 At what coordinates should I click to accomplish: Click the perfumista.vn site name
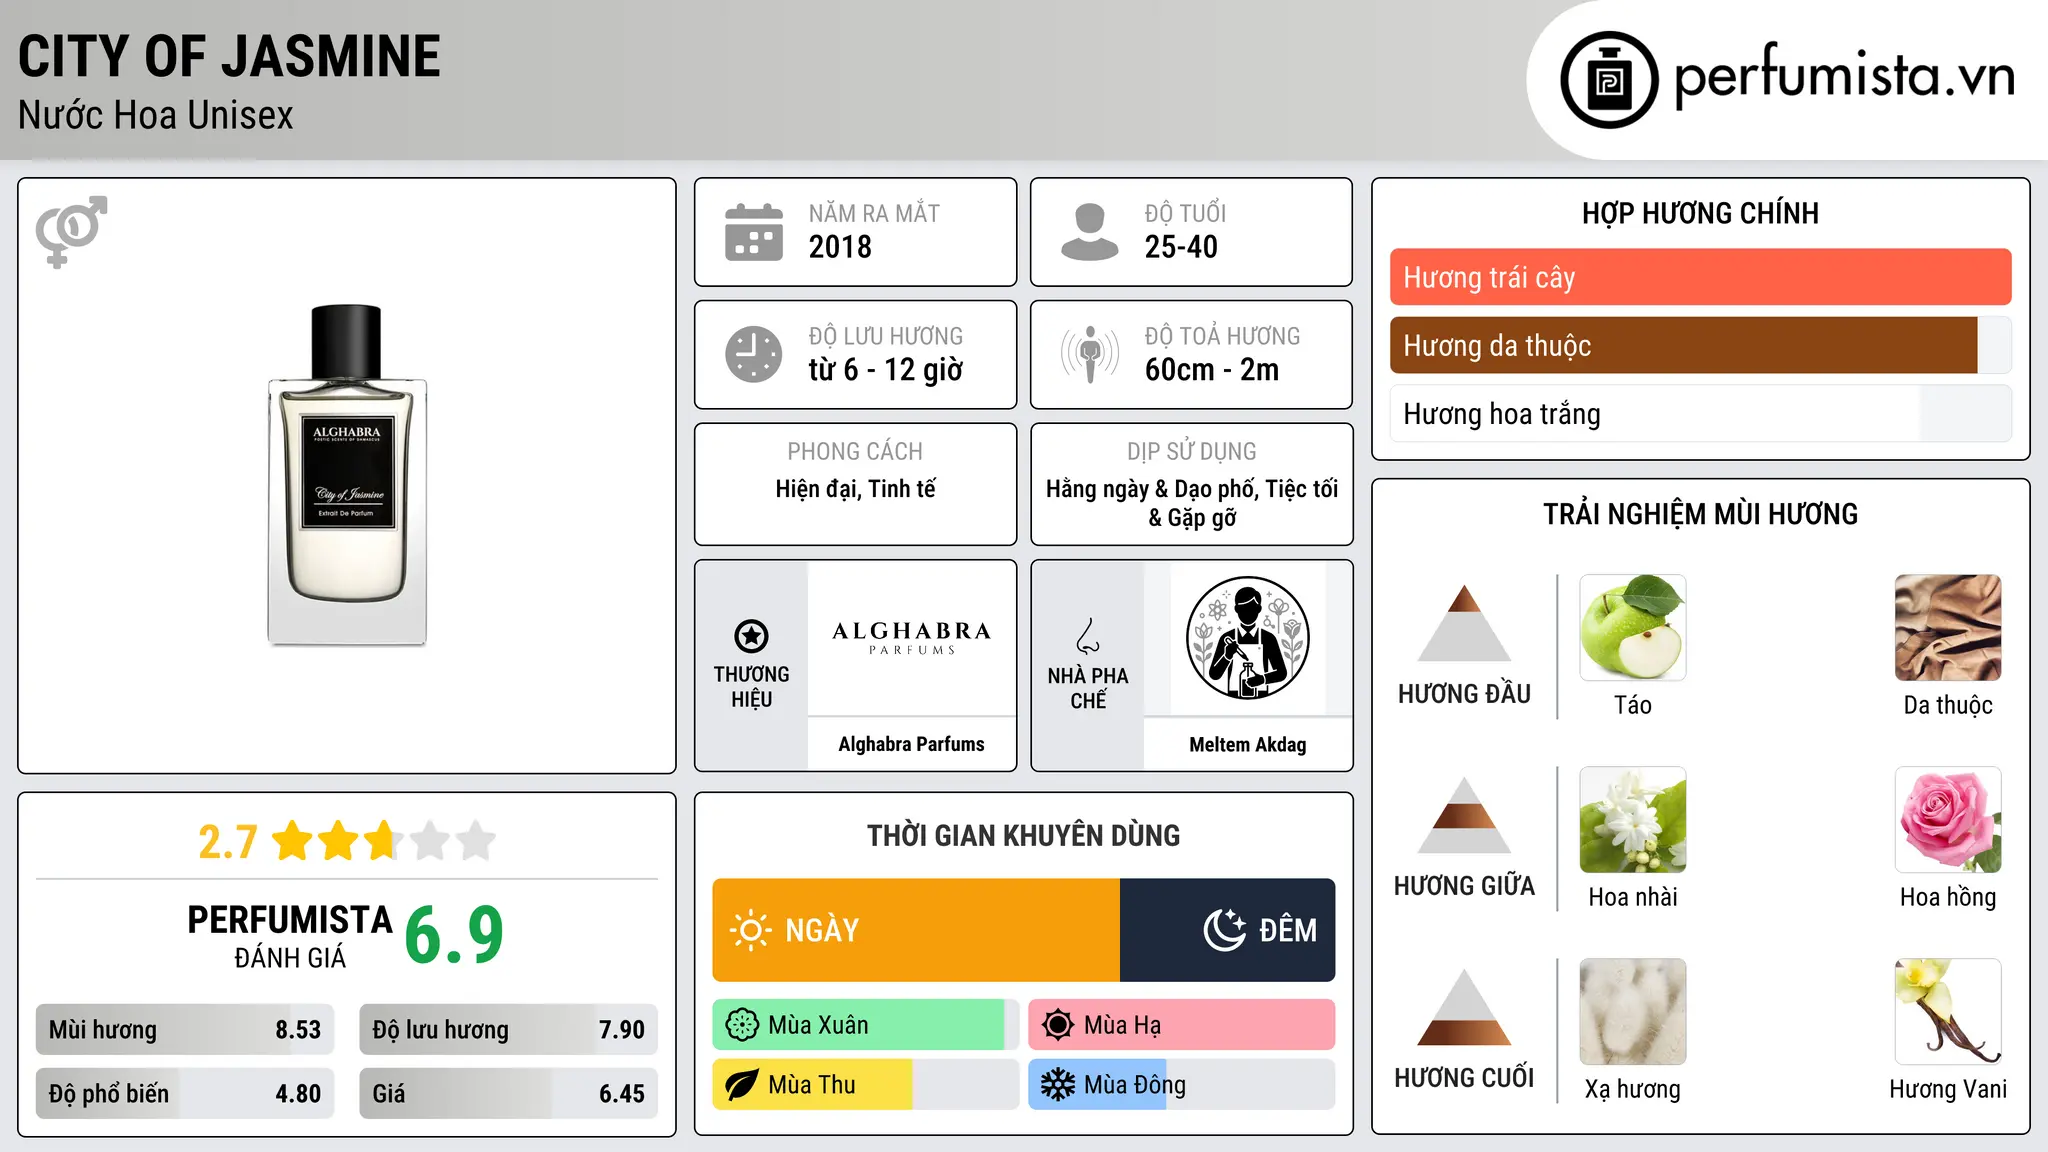[1844, 77]
